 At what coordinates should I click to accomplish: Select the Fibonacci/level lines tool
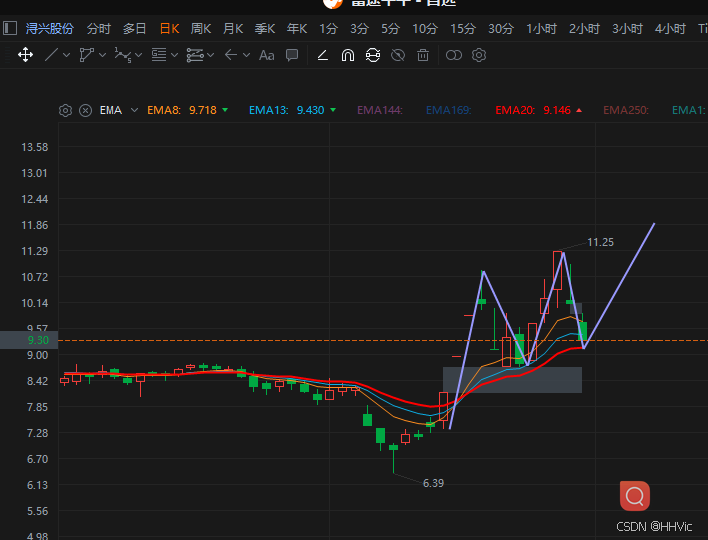158,55
